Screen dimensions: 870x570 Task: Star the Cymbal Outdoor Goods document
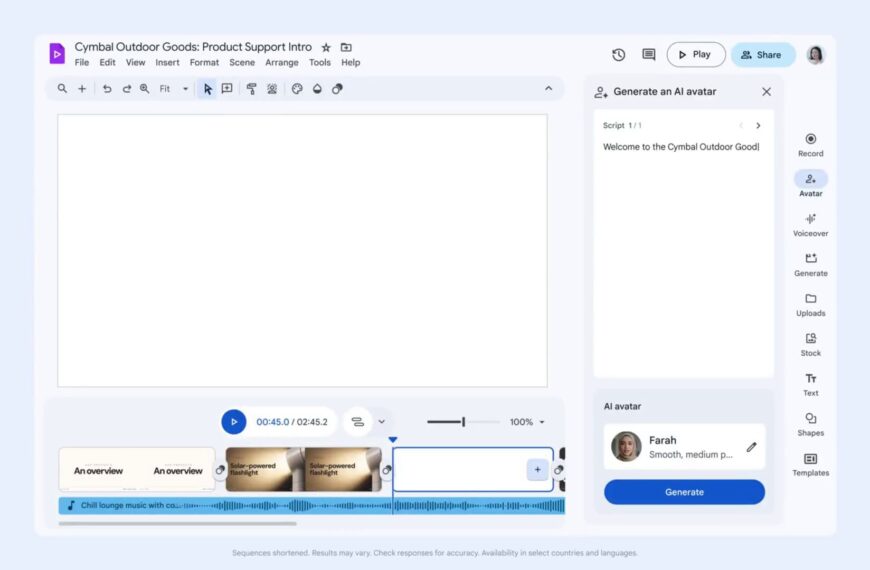click(326, 47)
